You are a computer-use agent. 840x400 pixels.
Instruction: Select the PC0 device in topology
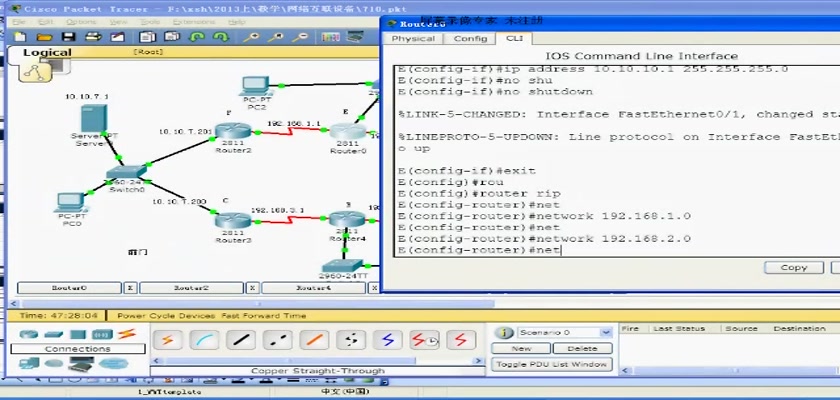click(x=71, y=202)
